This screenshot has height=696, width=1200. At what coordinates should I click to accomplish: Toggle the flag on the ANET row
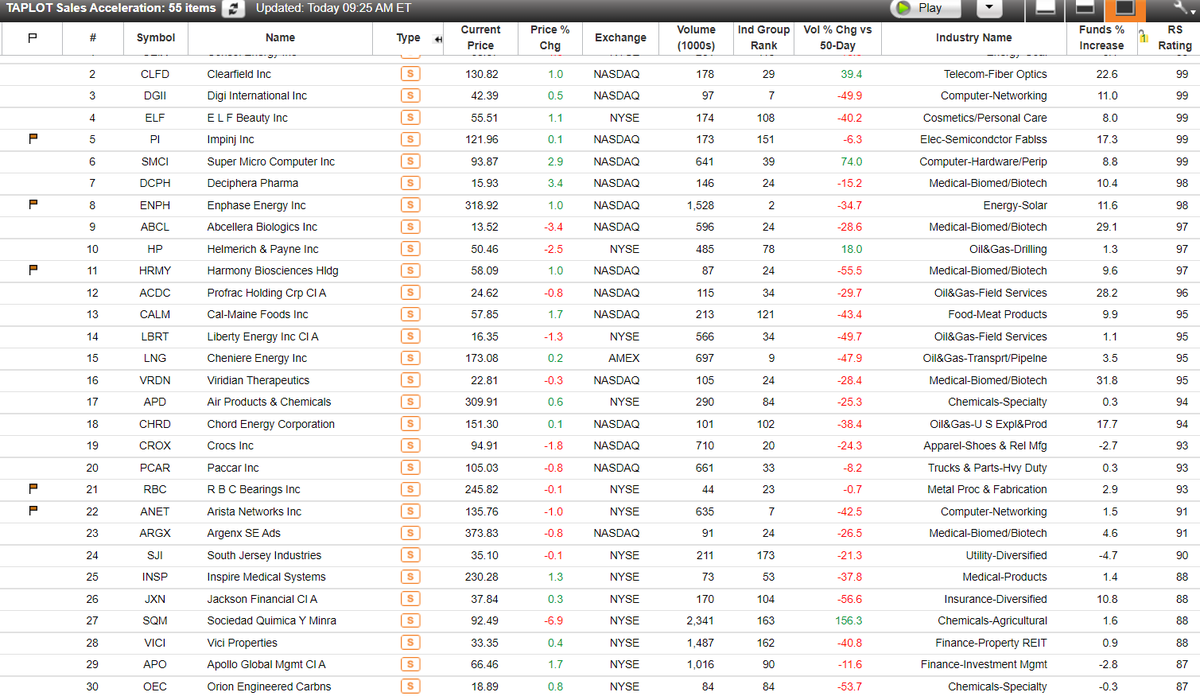pyautogui.click(x=33, y=511)
